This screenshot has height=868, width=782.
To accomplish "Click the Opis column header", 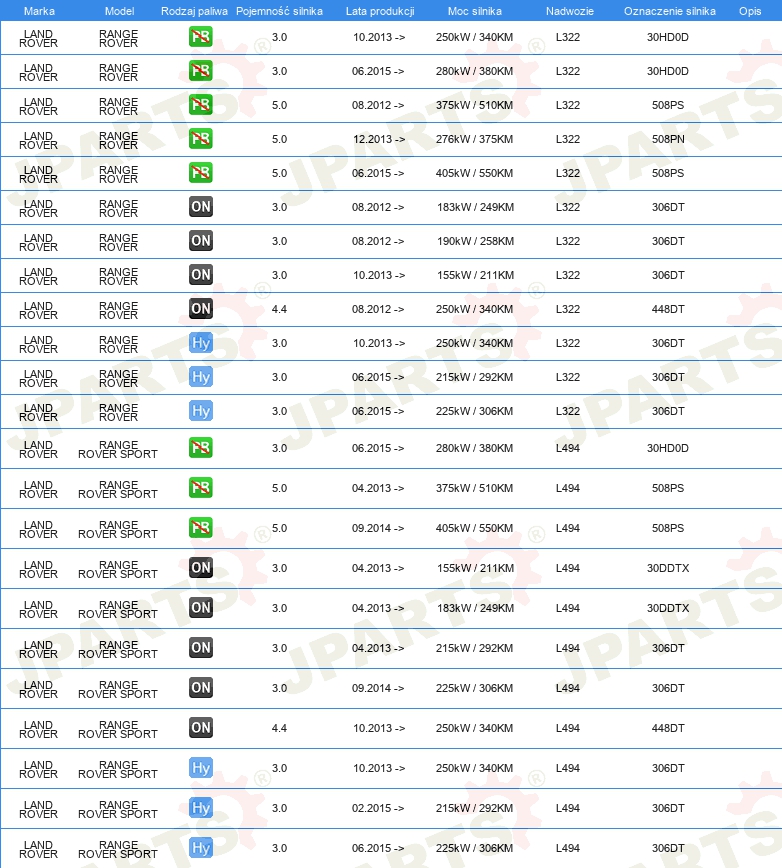I will (749, 10).
